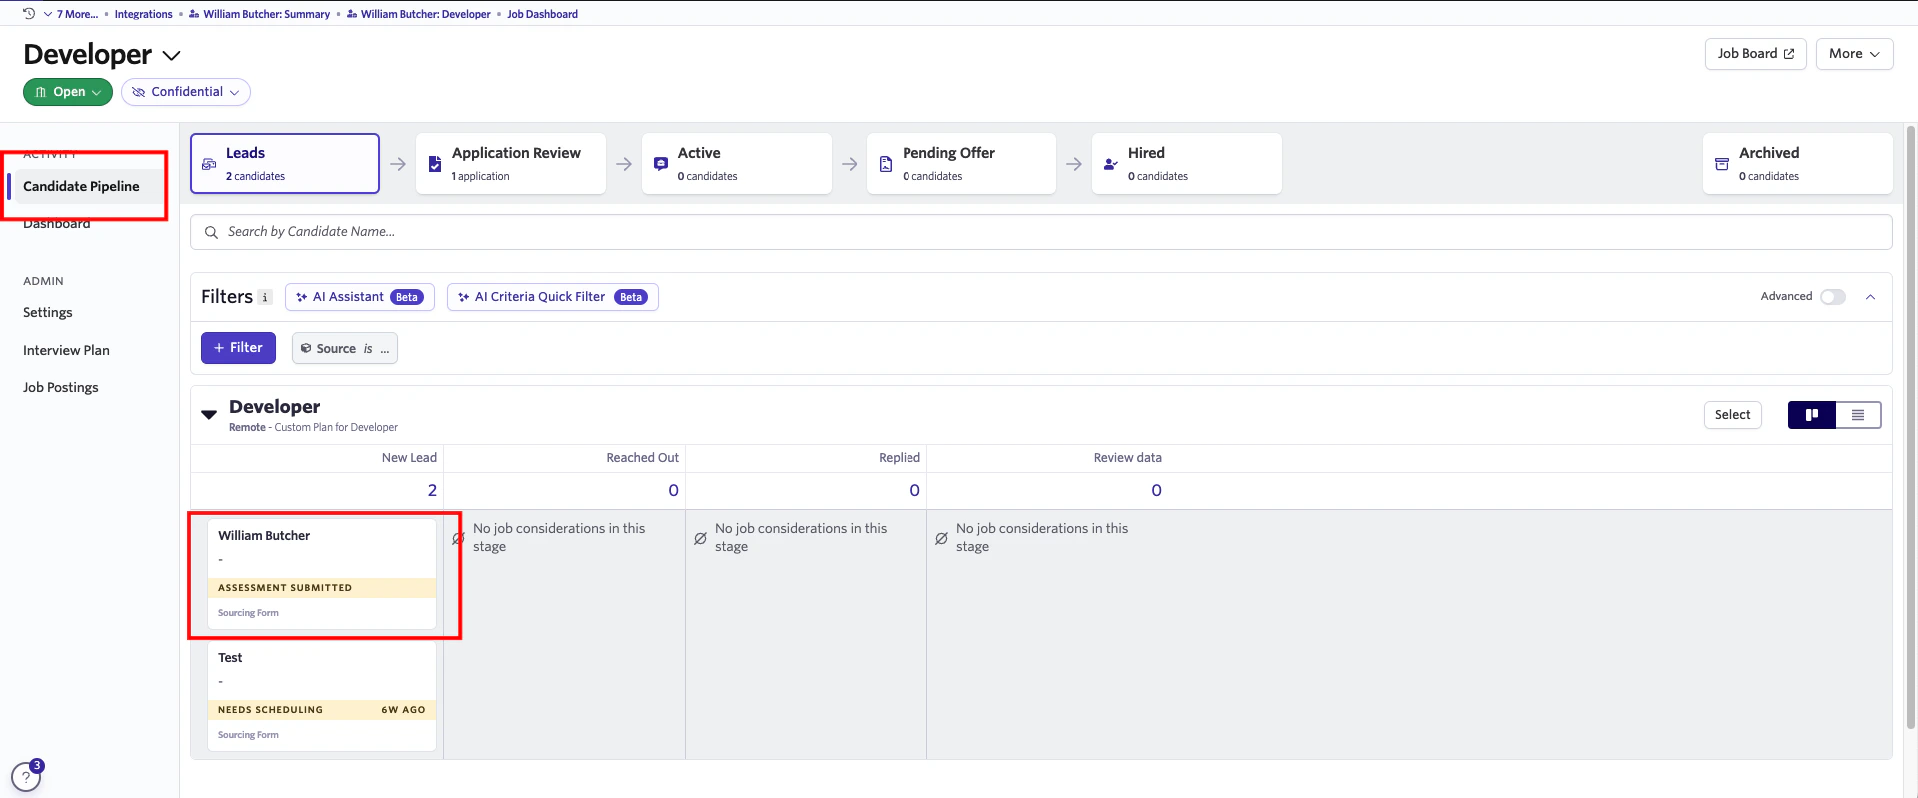
Task: Click the Filters info icon
Action: [x=265, y=297]
